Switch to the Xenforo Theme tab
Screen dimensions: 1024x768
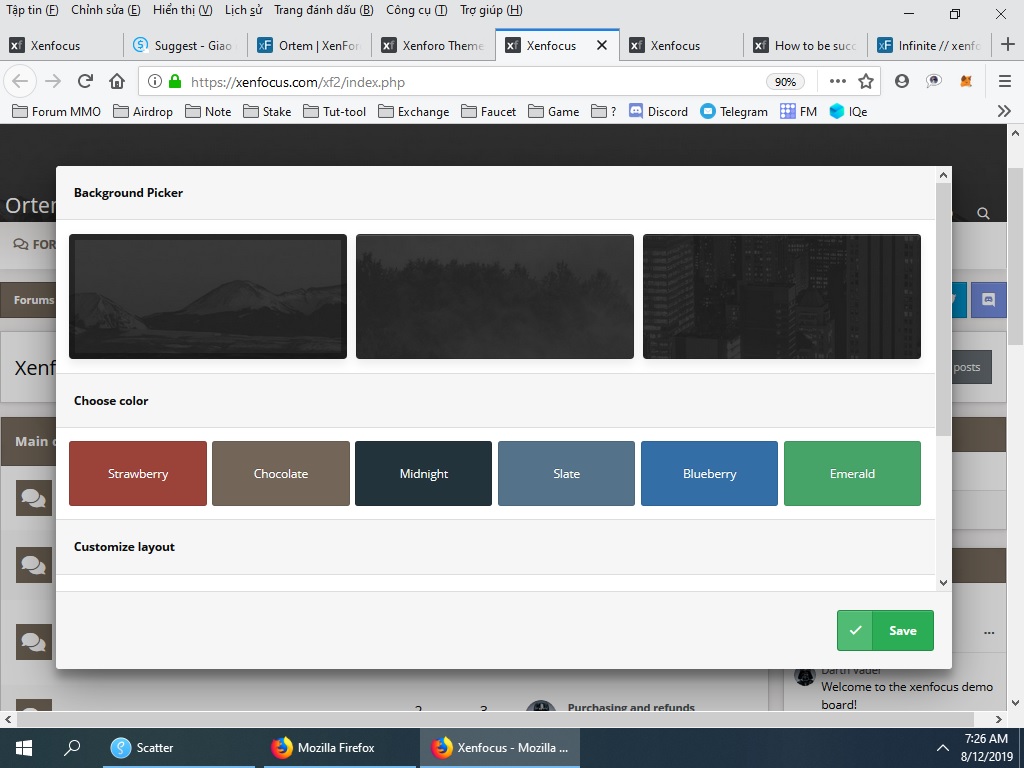[434, 45]
